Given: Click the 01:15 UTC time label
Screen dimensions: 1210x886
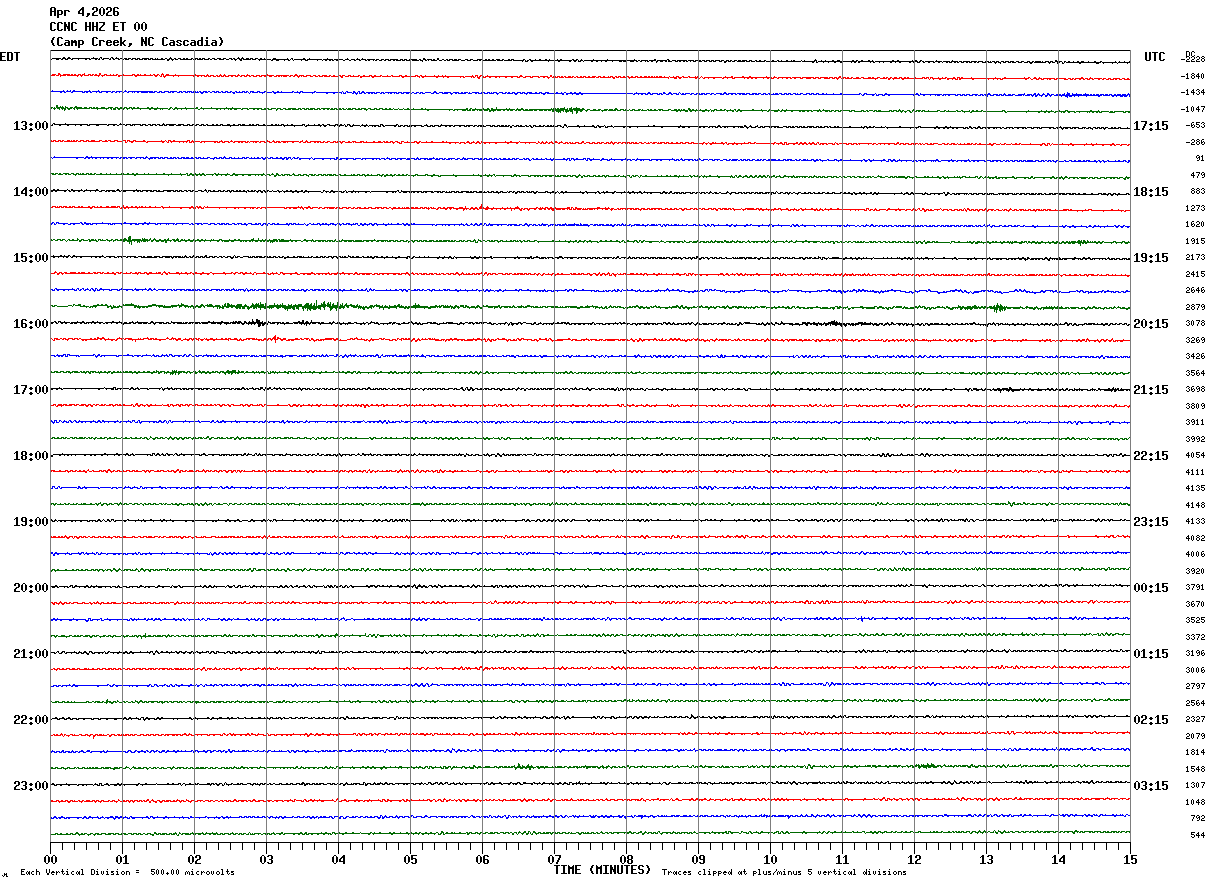Looking at the screenshot, I should (x=1150, y=654).
